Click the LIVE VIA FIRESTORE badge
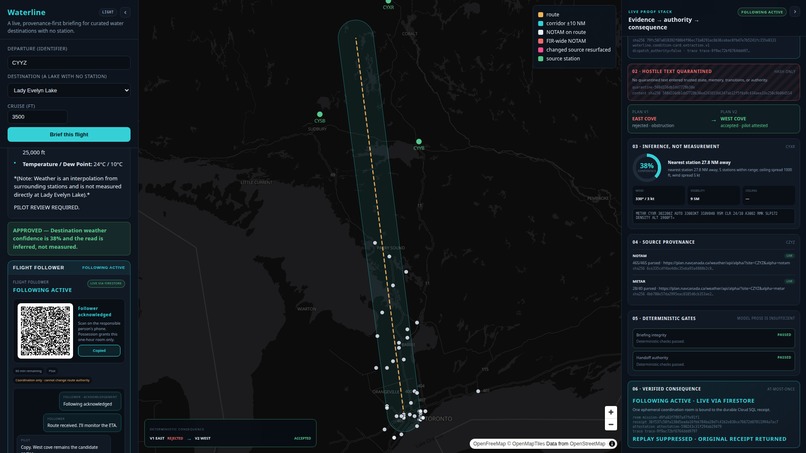This screenshot has width=806, height=453. [x=106, y=283]
